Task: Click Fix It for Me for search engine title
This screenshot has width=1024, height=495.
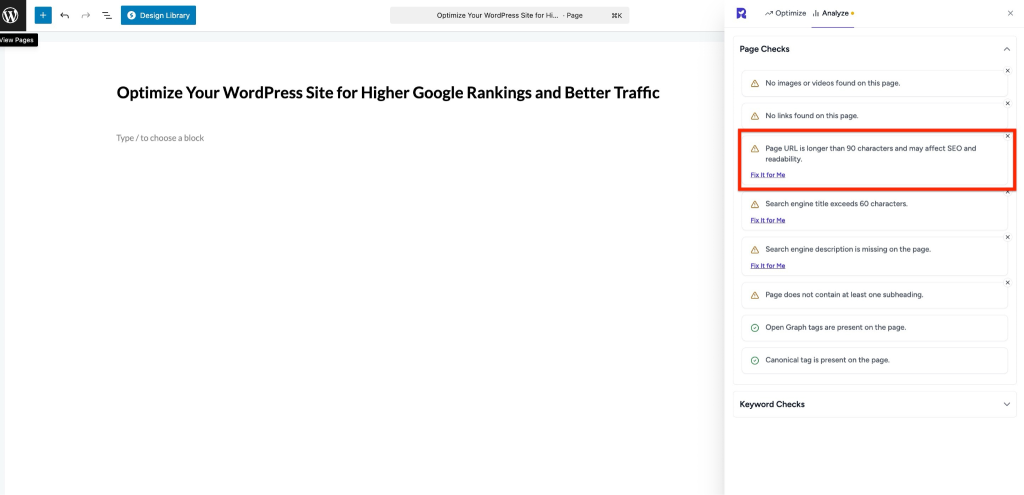Action: (768, 220)
